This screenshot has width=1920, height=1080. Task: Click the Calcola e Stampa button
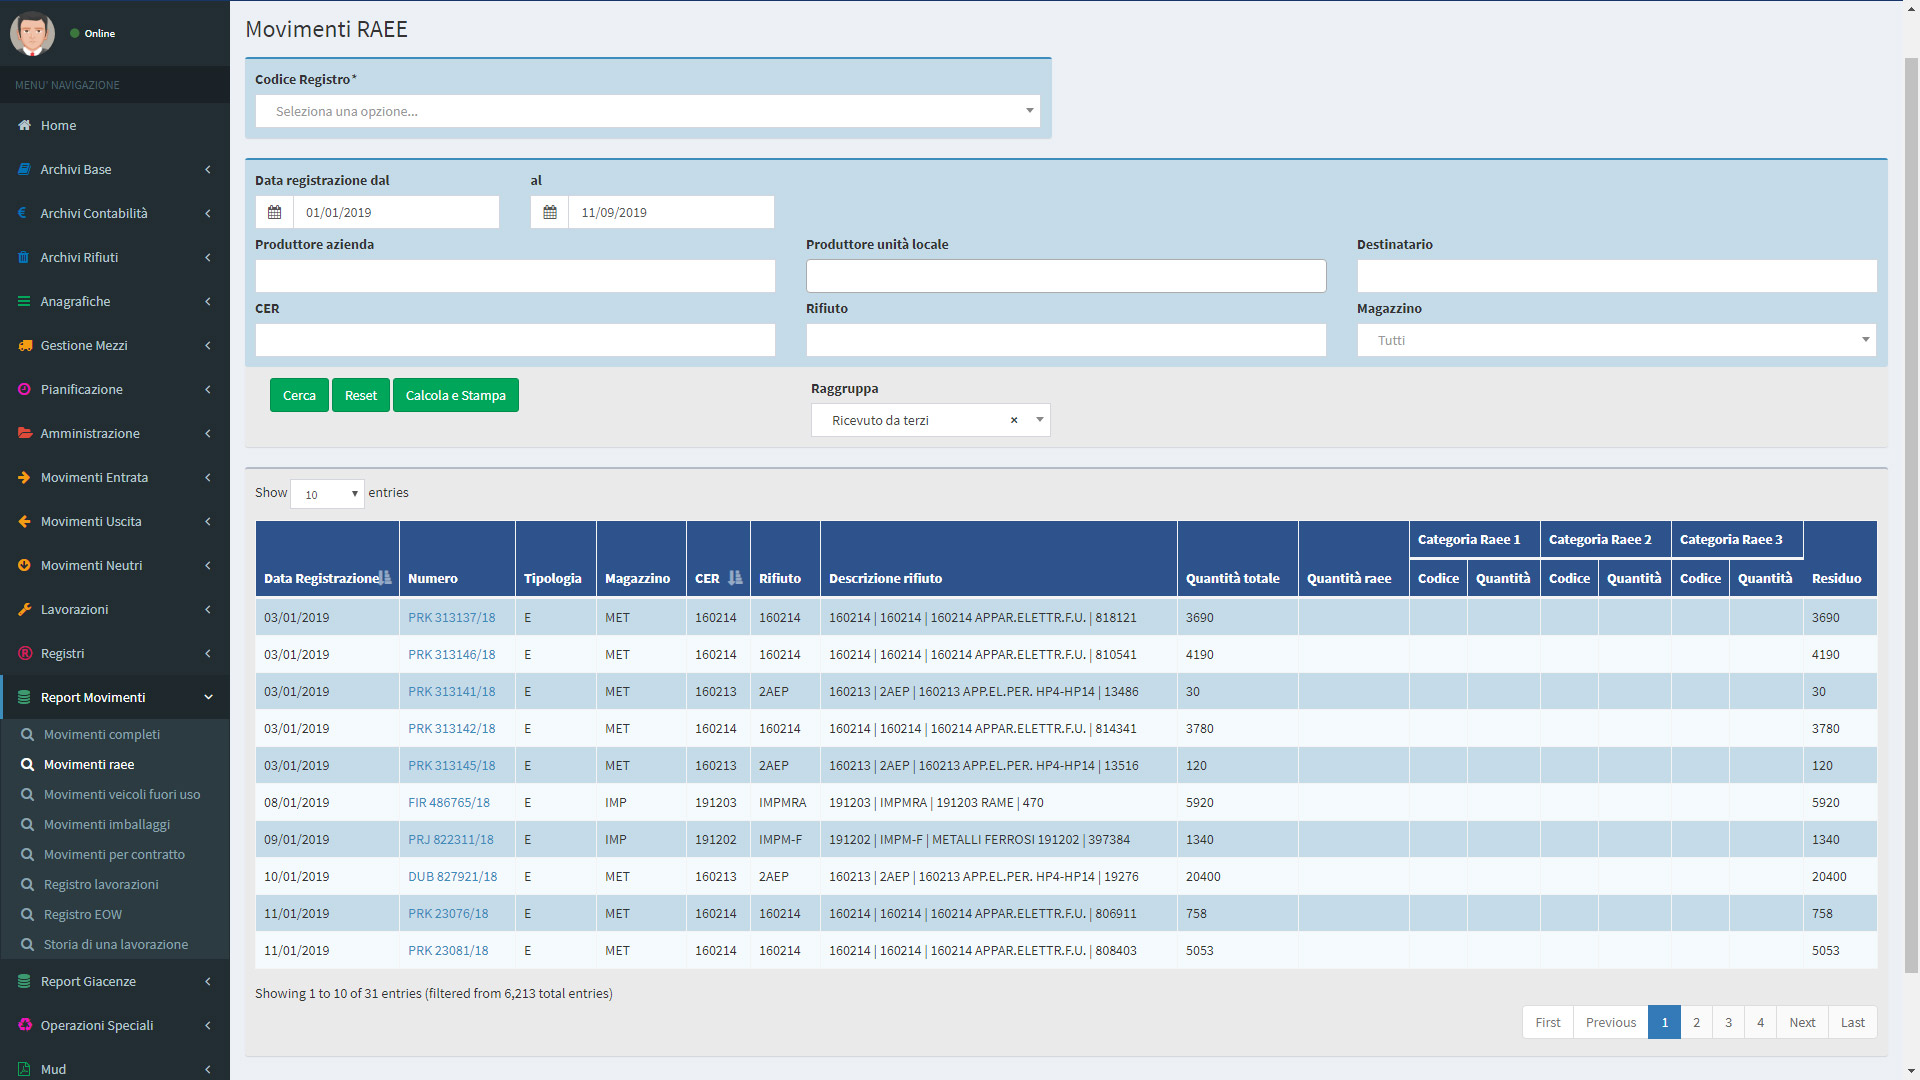coord(456,395)
